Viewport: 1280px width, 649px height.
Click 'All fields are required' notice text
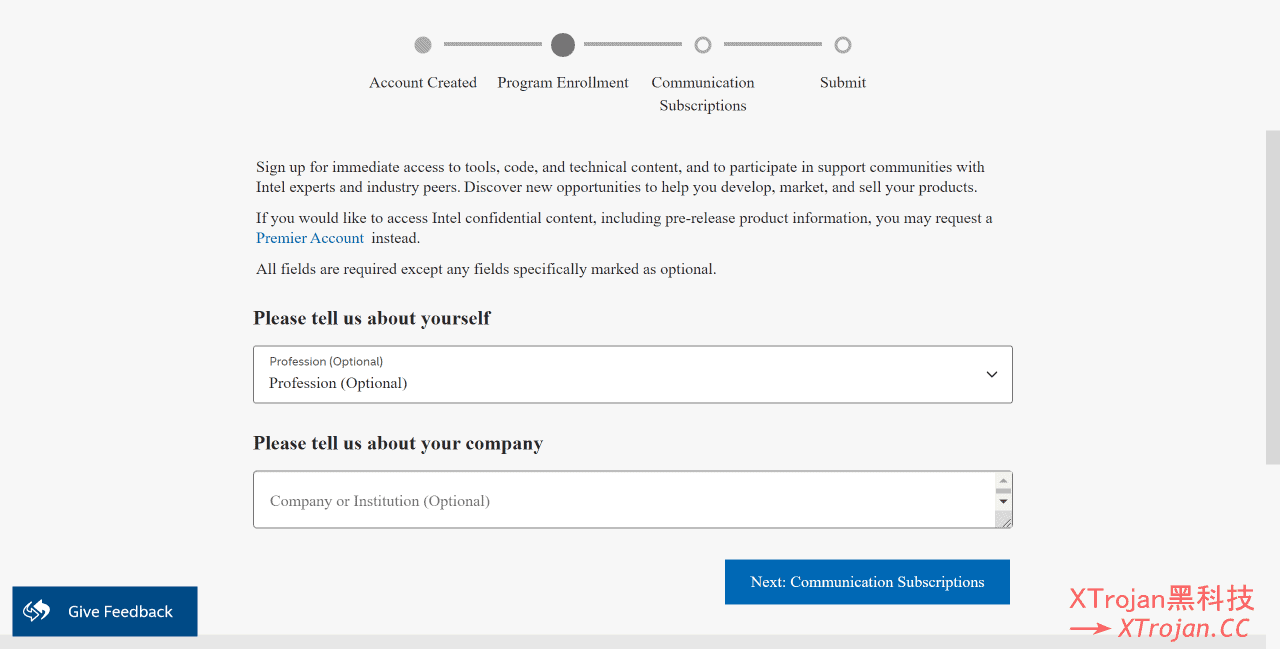point(486,269)
